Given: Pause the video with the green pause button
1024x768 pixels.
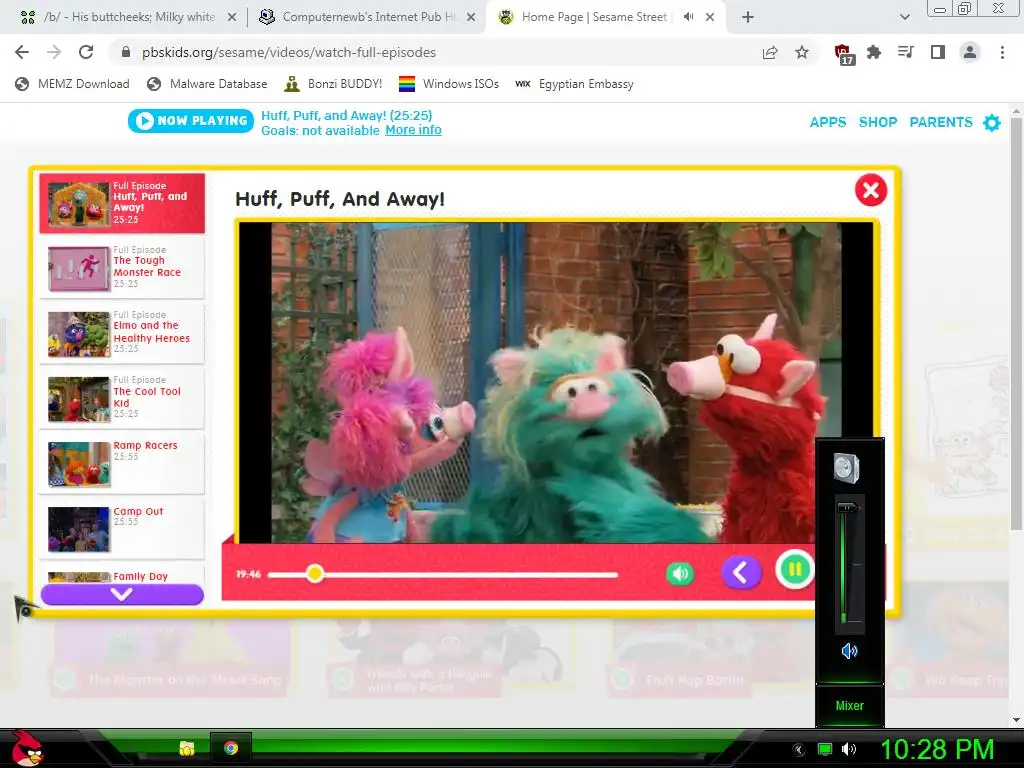Looking at the screenshot, I should tap(795, 569).
